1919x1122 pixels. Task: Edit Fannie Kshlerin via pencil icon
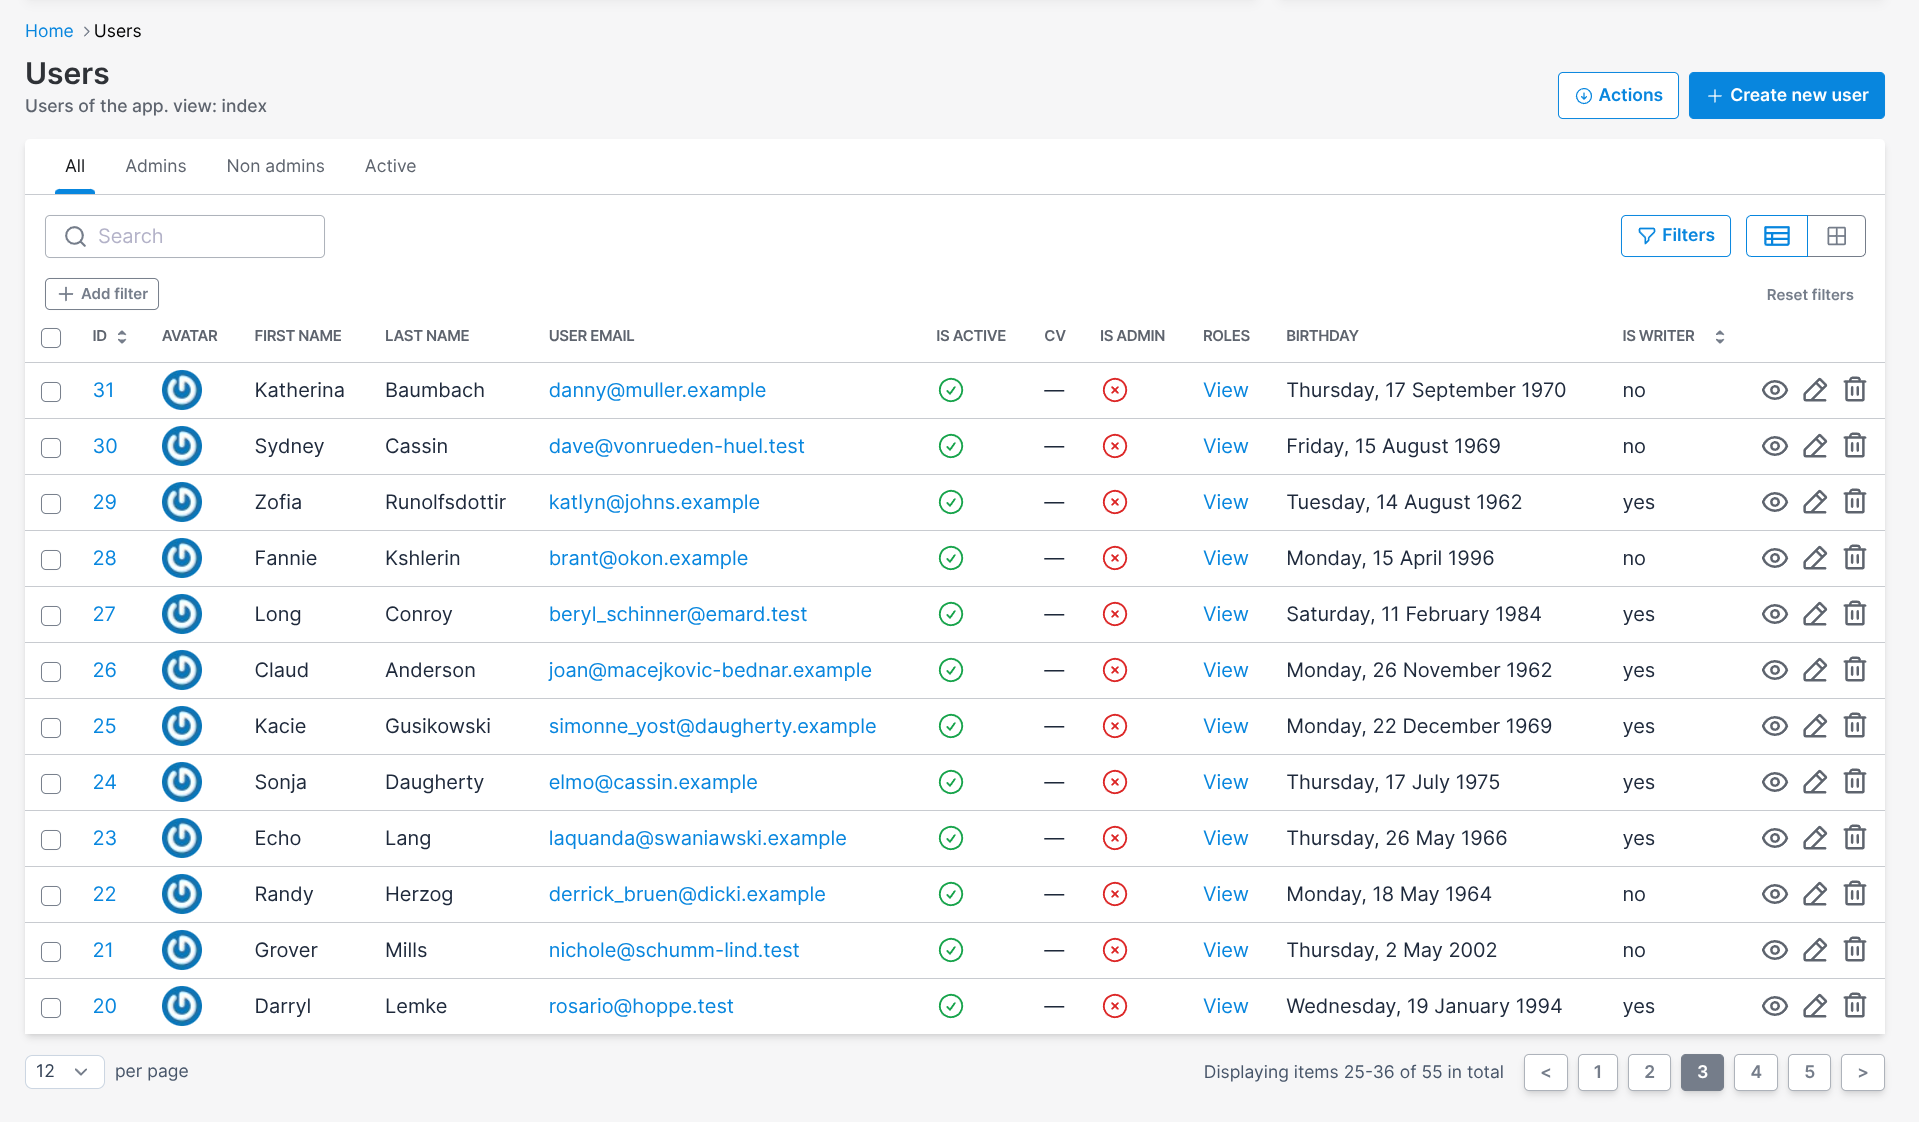point(1814,558)
